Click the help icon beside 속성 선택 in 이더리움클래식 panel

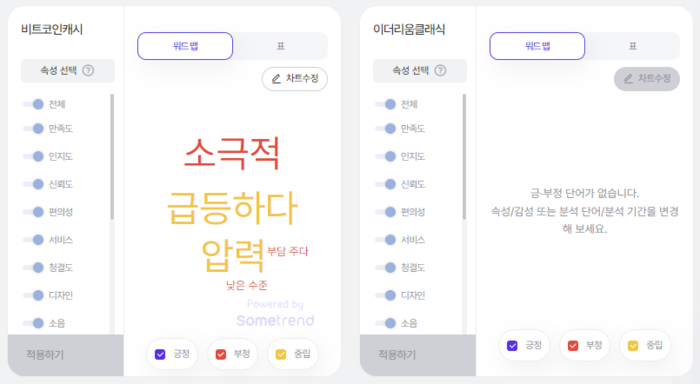click(x=440, y=71)
